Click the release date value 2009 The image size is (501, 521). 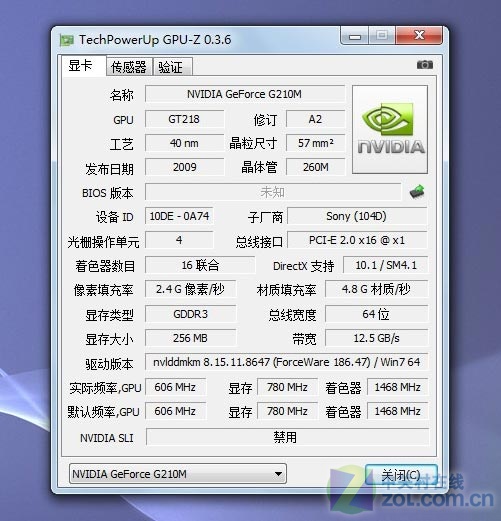[184, 167]
